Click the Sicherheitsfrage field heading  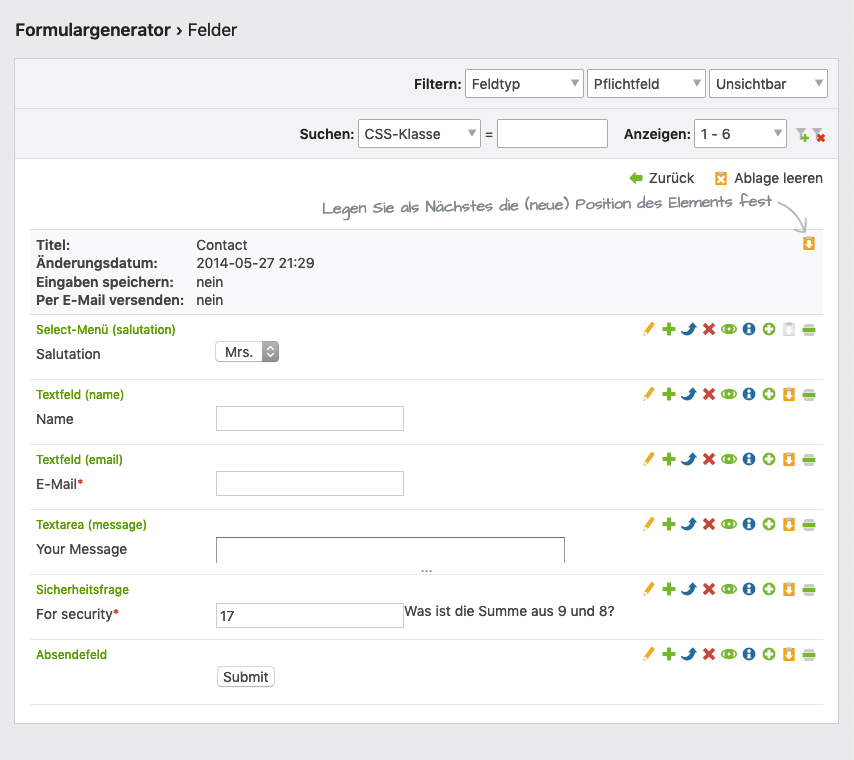point(82,589)
